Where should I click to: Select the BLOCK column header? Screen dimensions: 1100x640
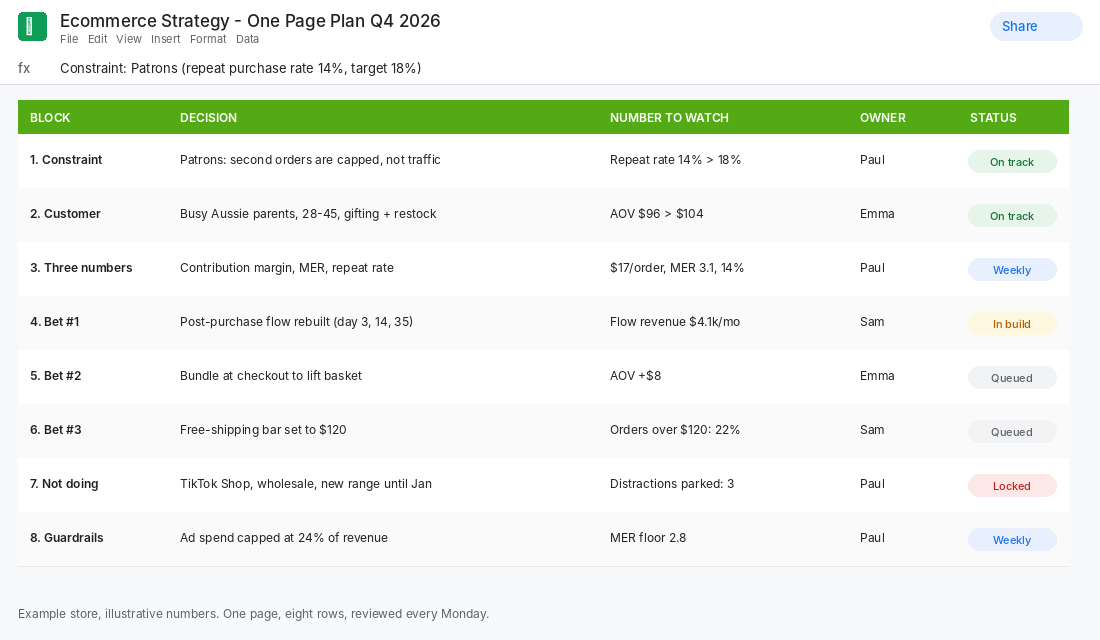50,118
